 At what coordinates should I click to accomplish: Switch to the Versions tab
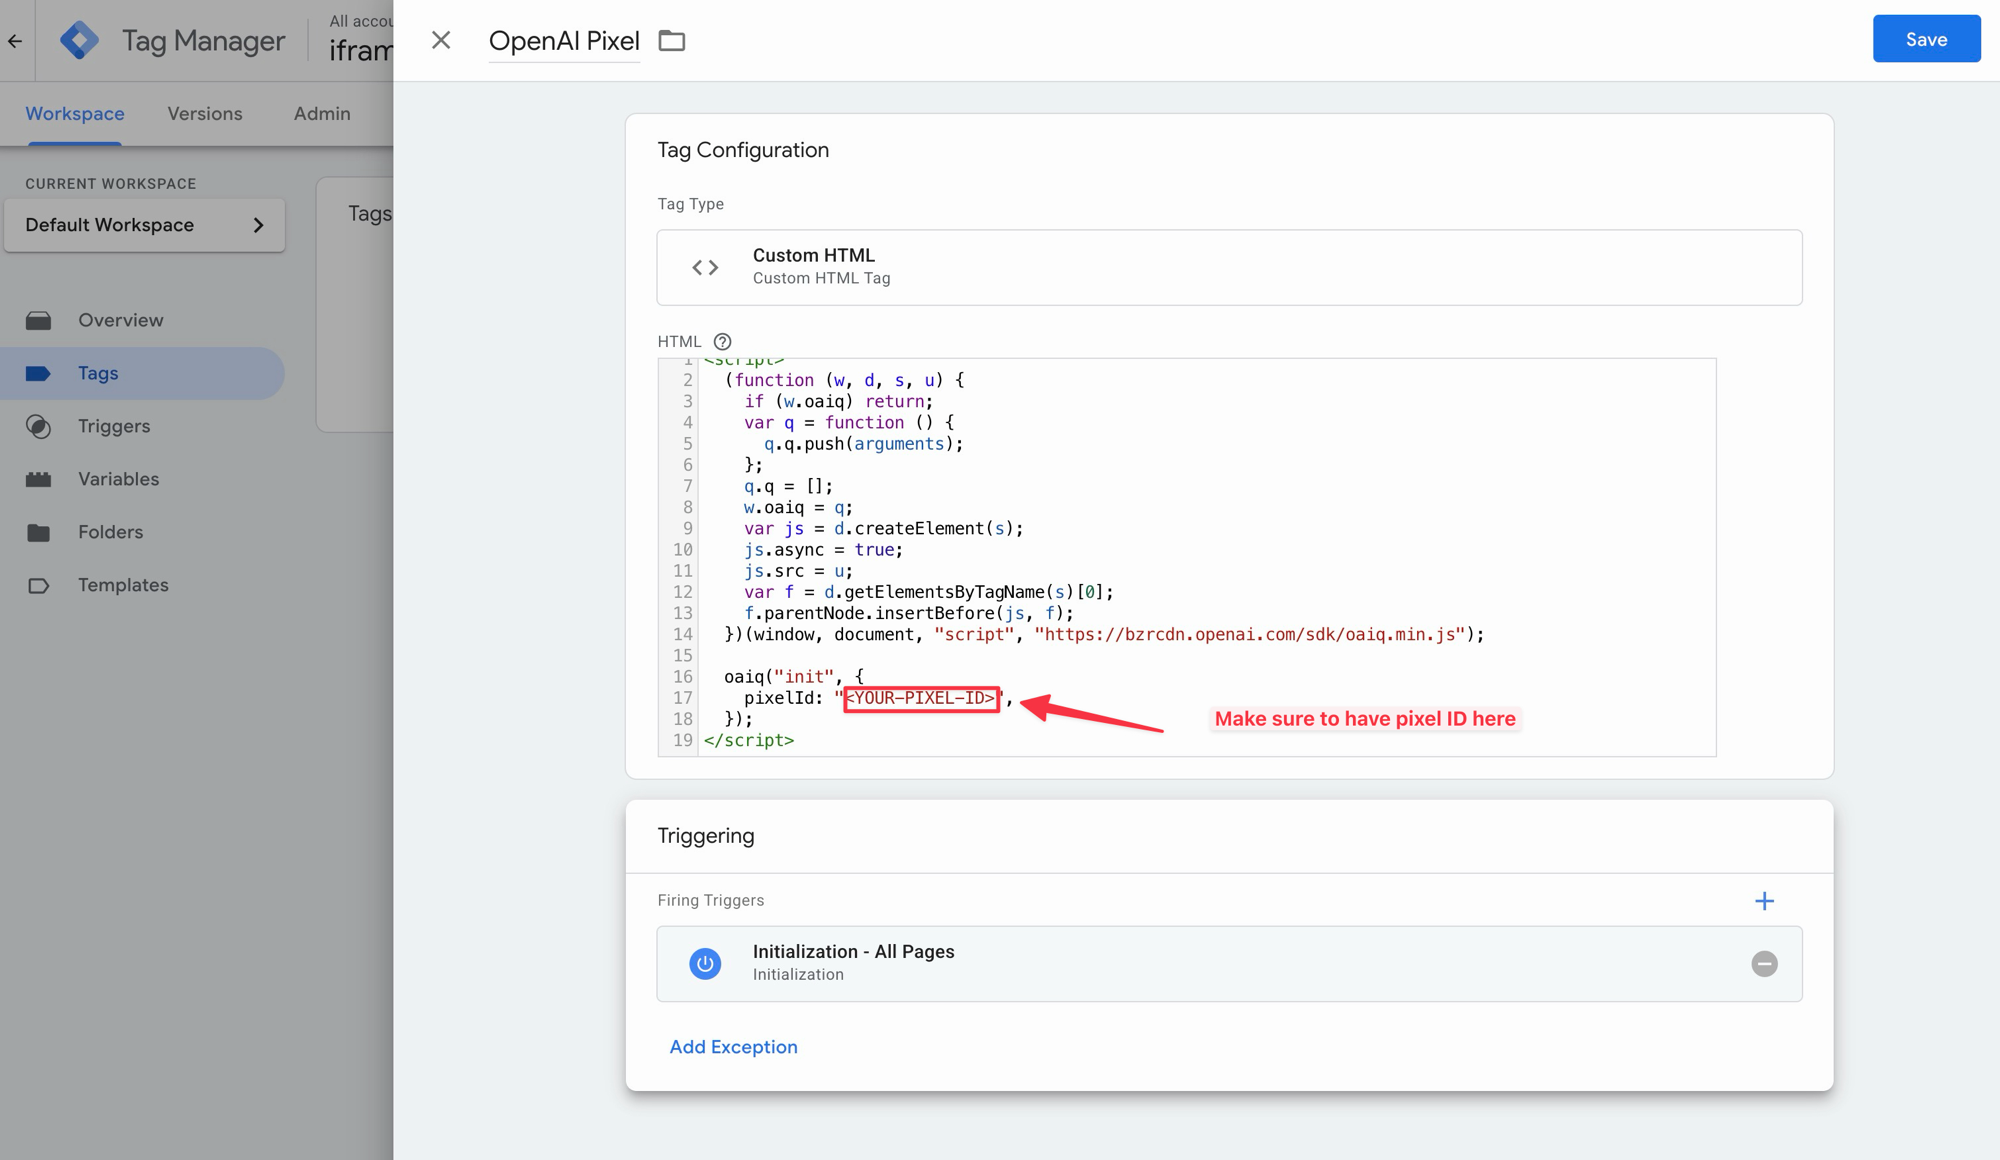(205, 114)
